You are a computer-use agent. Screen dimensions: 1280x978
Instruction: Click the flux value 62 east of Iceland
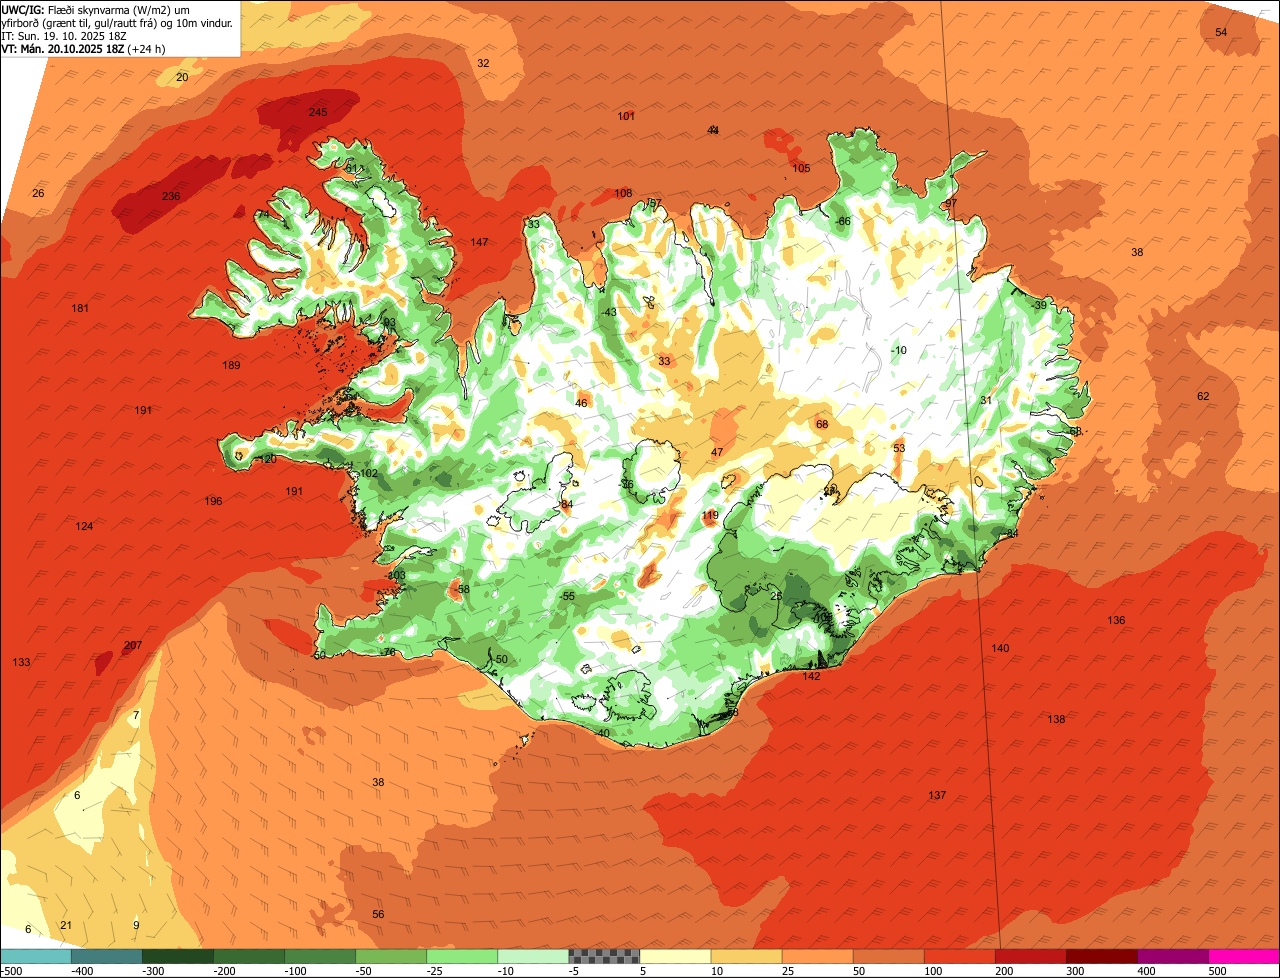(1203, 396)
